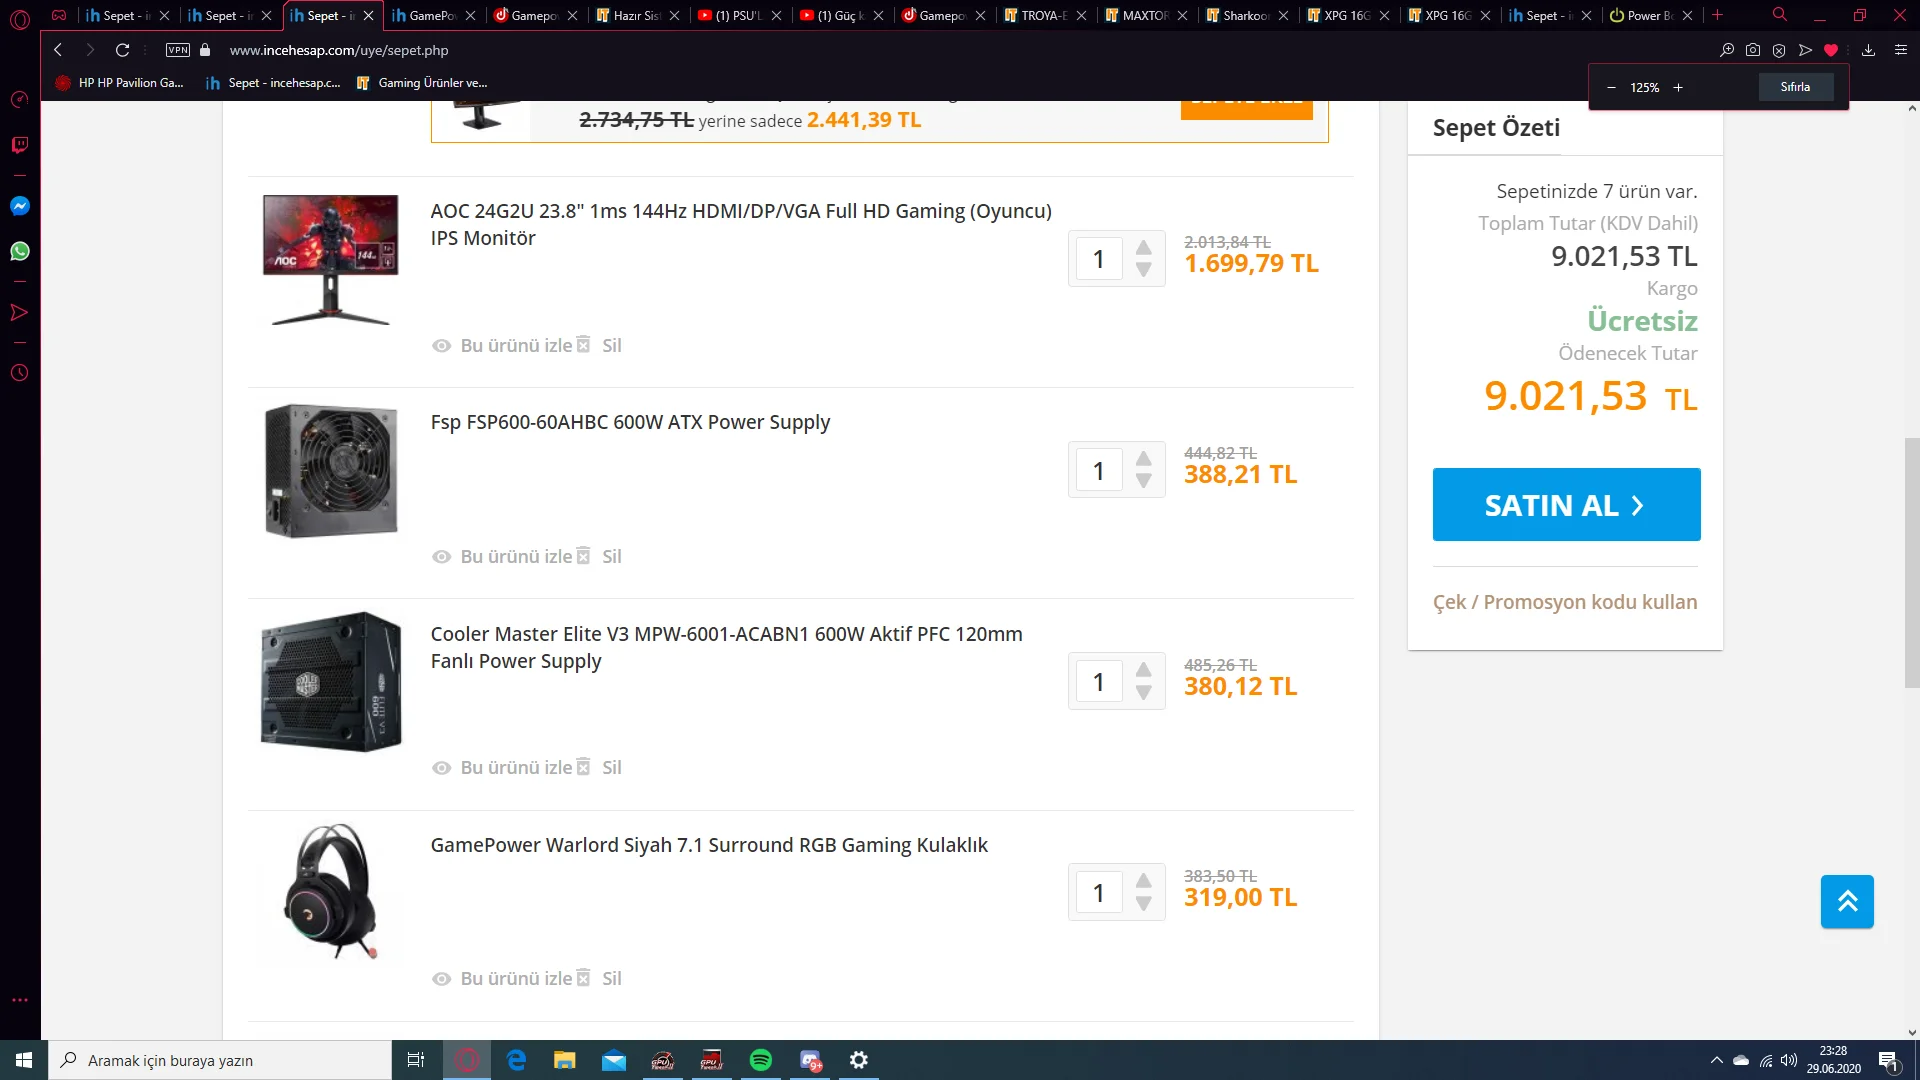Click the reload page icon
Viewport: 1920px width, 1080px height.
click(x=122, y=50)
